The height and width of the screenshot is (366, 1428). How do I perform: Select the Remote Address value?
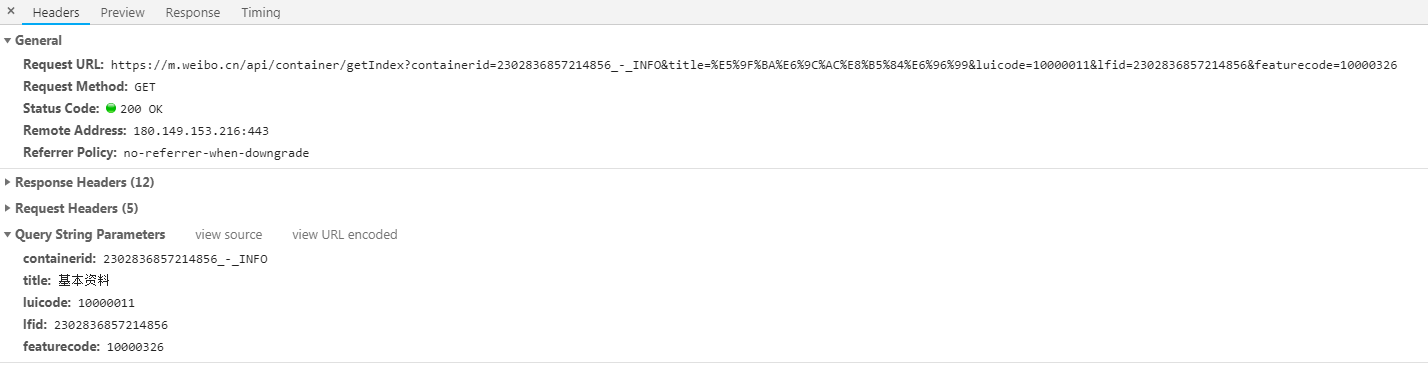coord(201,131)
